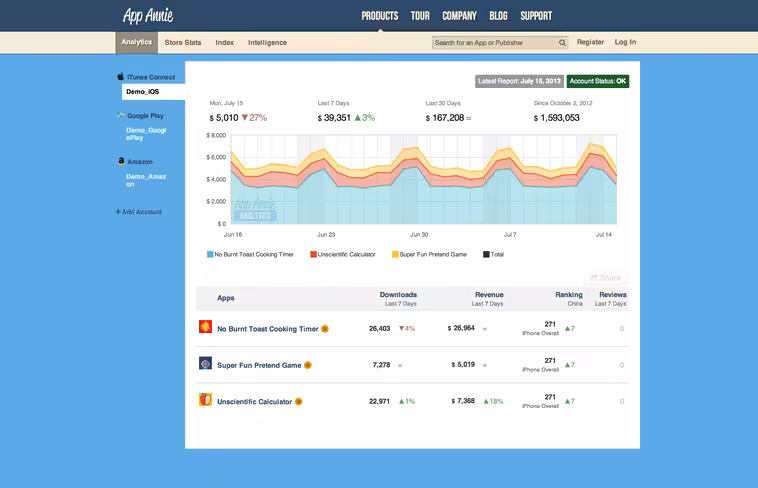Click orange badge beside No Burnt Toast Cooking Timer
Viewport: 758px width, 488px height.
click(325, 329)
